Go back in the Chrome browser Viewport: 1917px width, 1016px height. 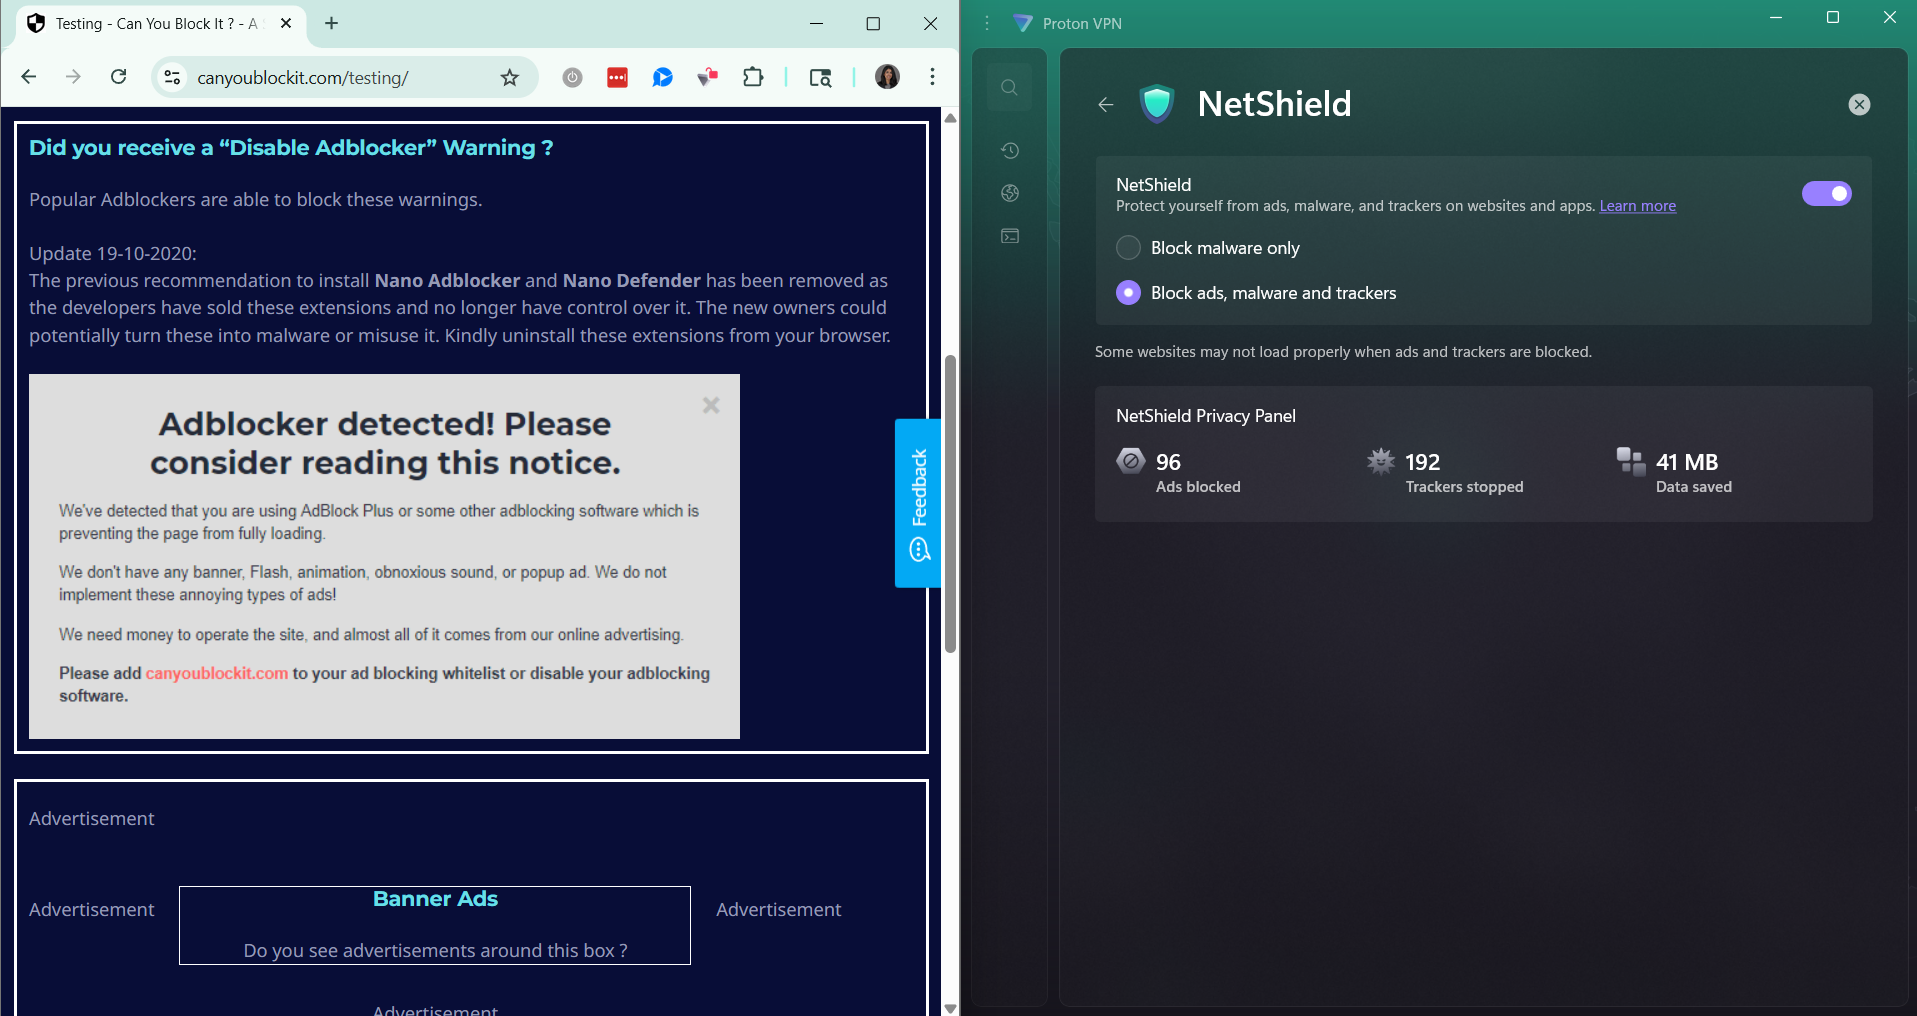pos(29,77)
